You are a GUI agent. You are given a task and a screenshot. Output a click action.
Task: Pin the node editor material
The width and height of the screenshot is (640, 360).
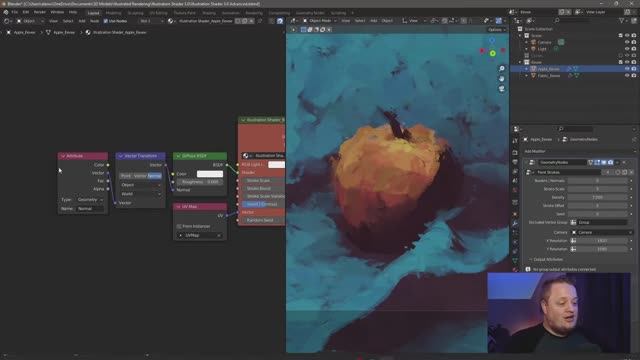pyautogui.click(x=260, y=21)
